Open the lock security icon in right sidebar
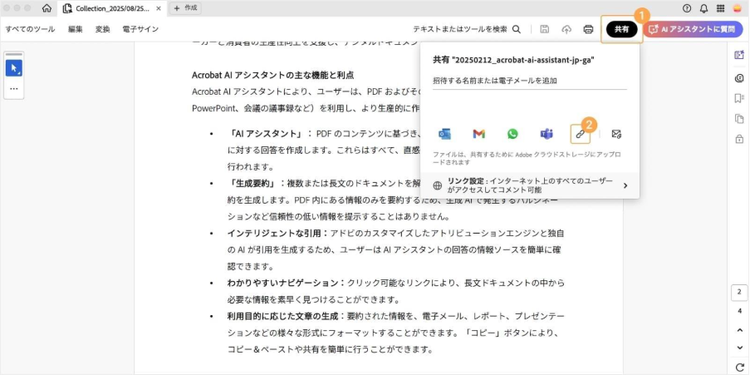 pyautogui.click(x=739, y=139)
